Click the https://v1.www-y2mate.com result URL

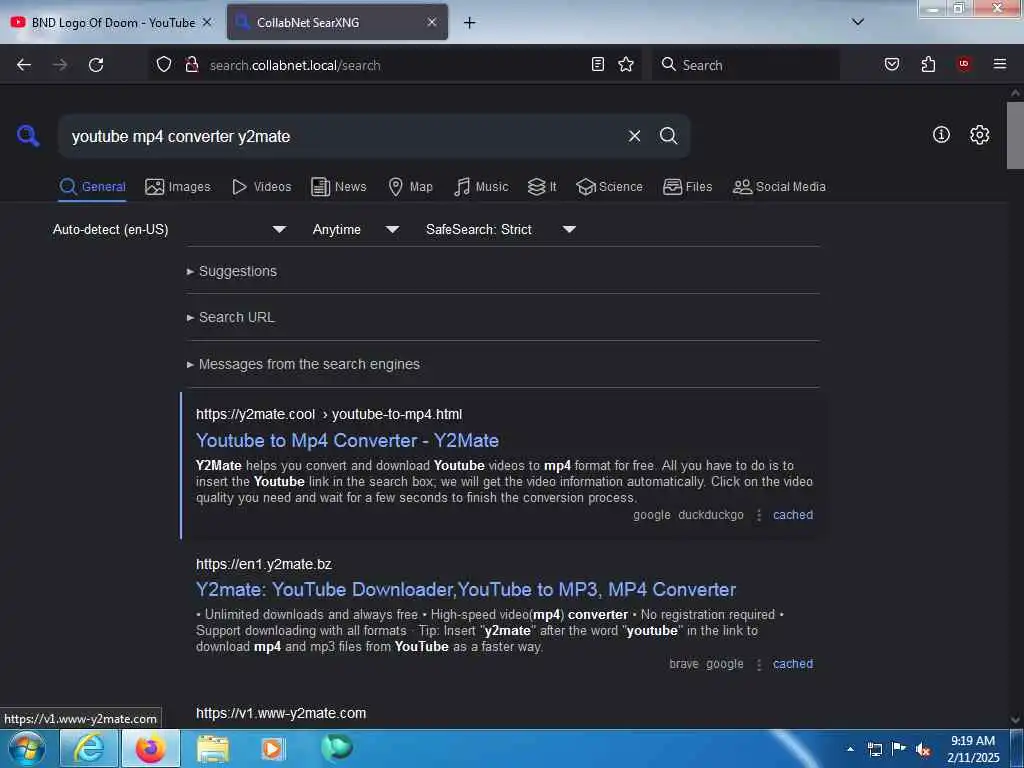281,713
